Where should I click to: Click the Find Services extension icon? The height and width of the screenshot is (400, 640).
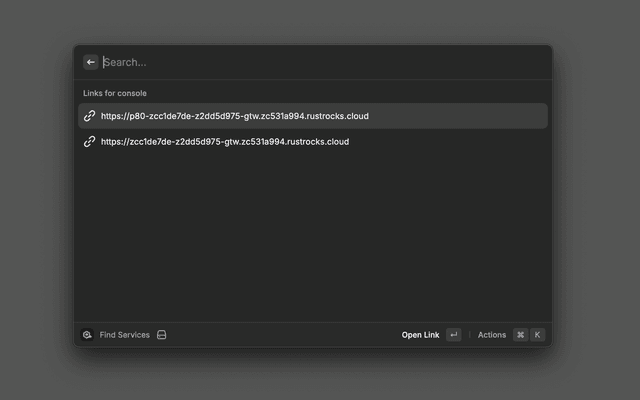click(x=88, y=335)
